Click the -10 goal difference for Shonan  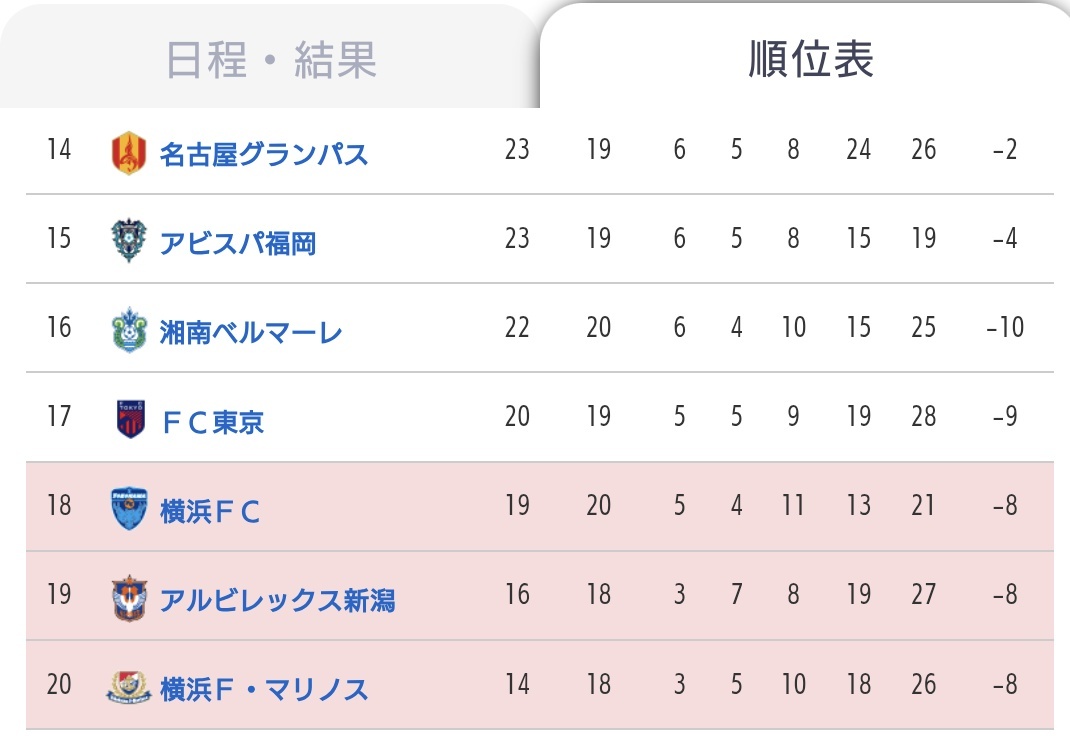[x=1005, y=327]
